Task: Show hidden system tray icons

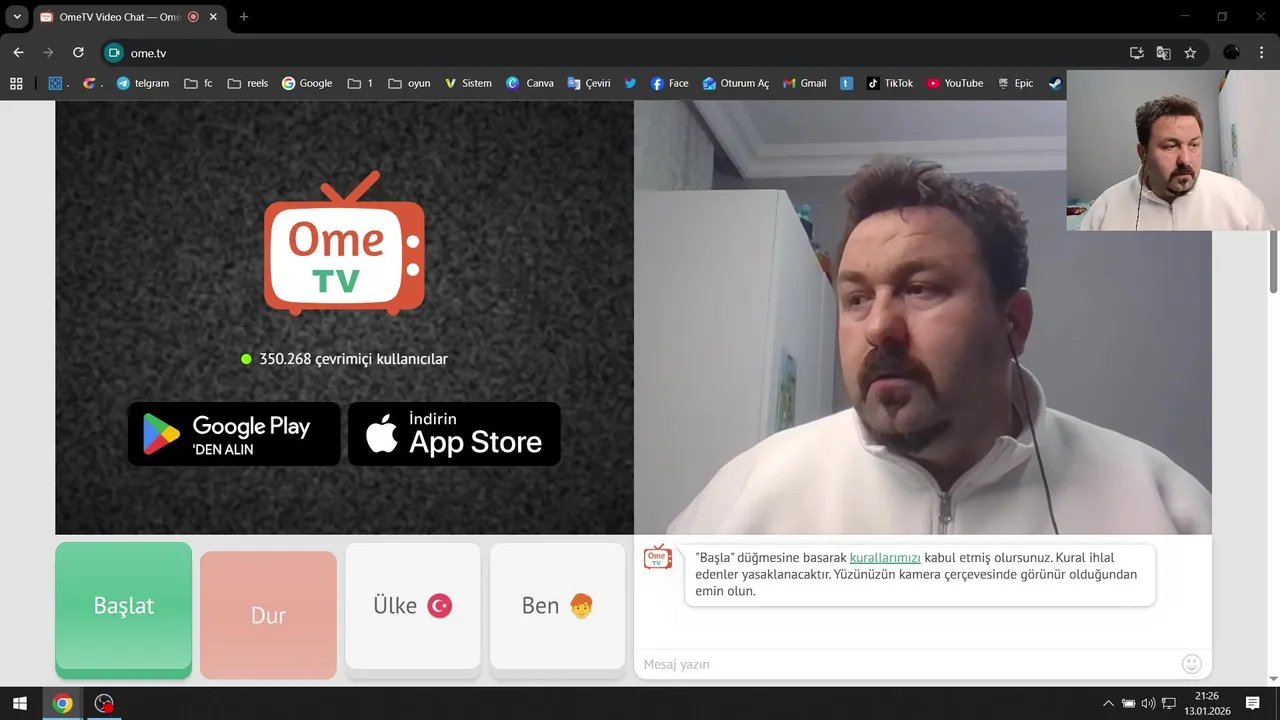Action: tap(1108, 704)
